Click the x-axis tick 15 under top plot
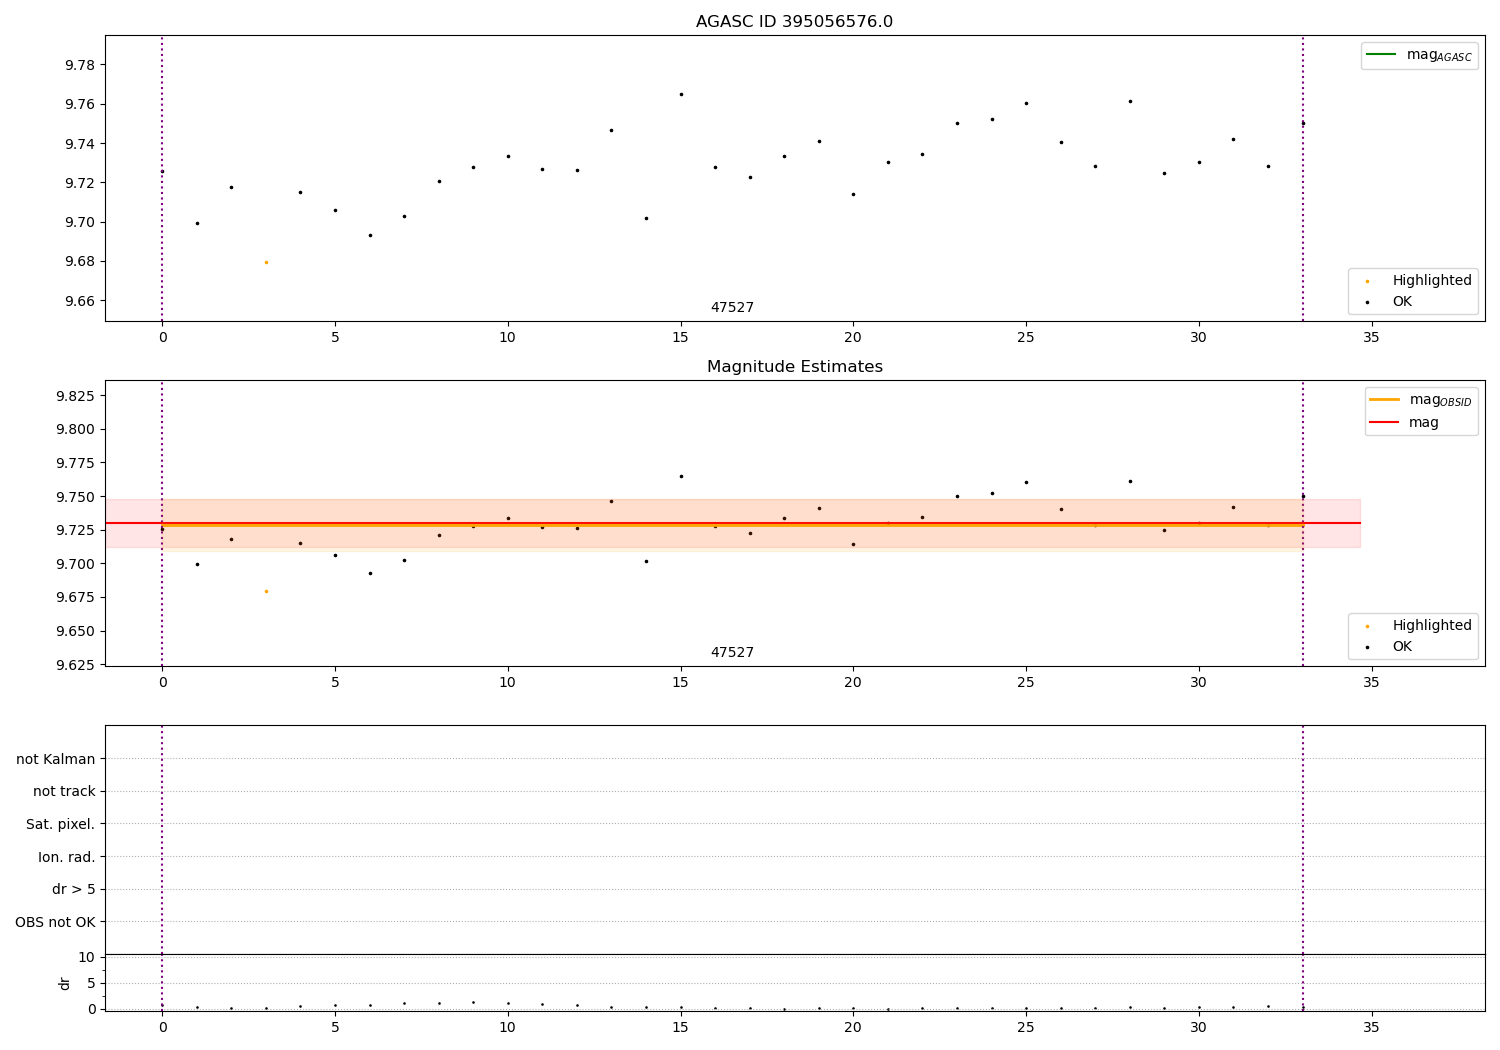Image resolution: width=1500 pixels, height=1050 pixels. coord(680,338)
